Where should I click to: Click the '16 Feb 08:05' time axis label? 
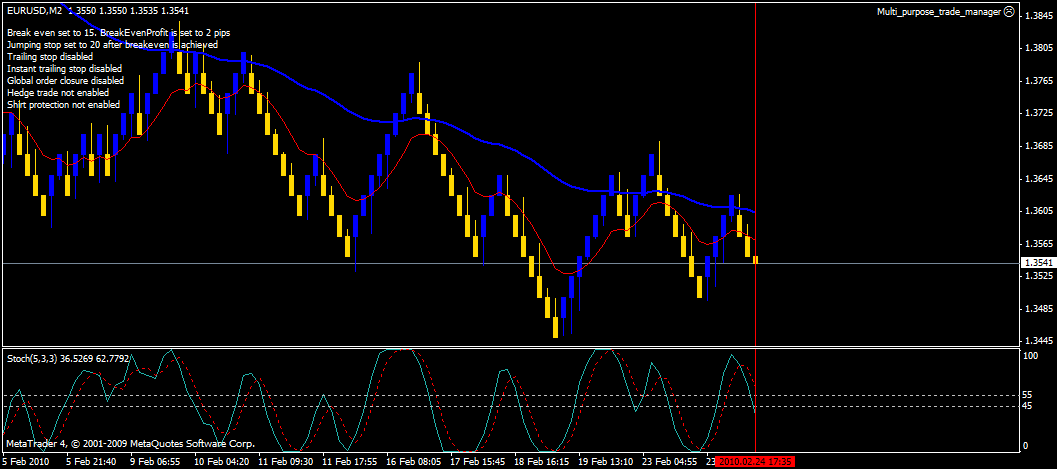(413, 462)
